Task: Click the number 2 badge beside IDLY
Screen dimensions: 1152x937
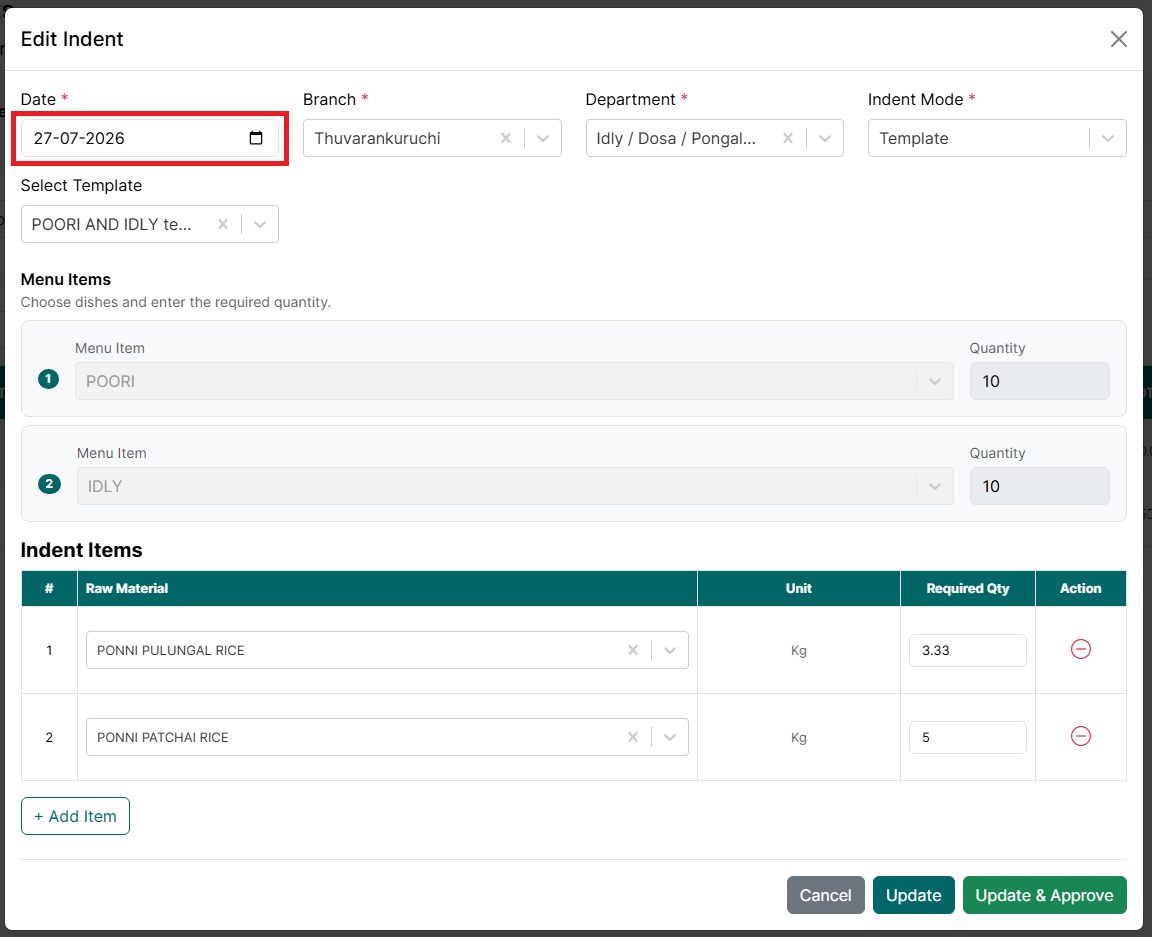Action: tap(49, 484)
